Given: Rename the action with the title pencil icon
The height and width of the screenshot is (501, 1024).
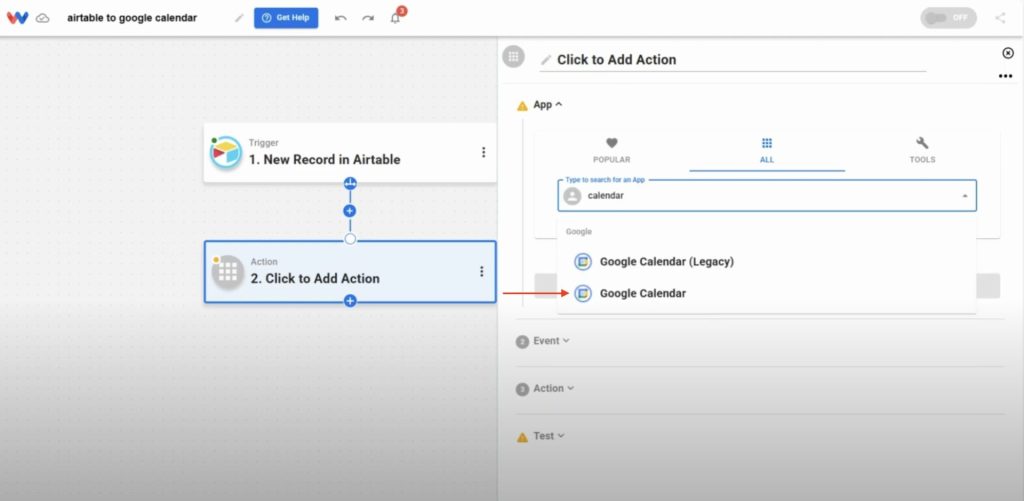Looking at the screenshot, I should [x=546, y=60].
